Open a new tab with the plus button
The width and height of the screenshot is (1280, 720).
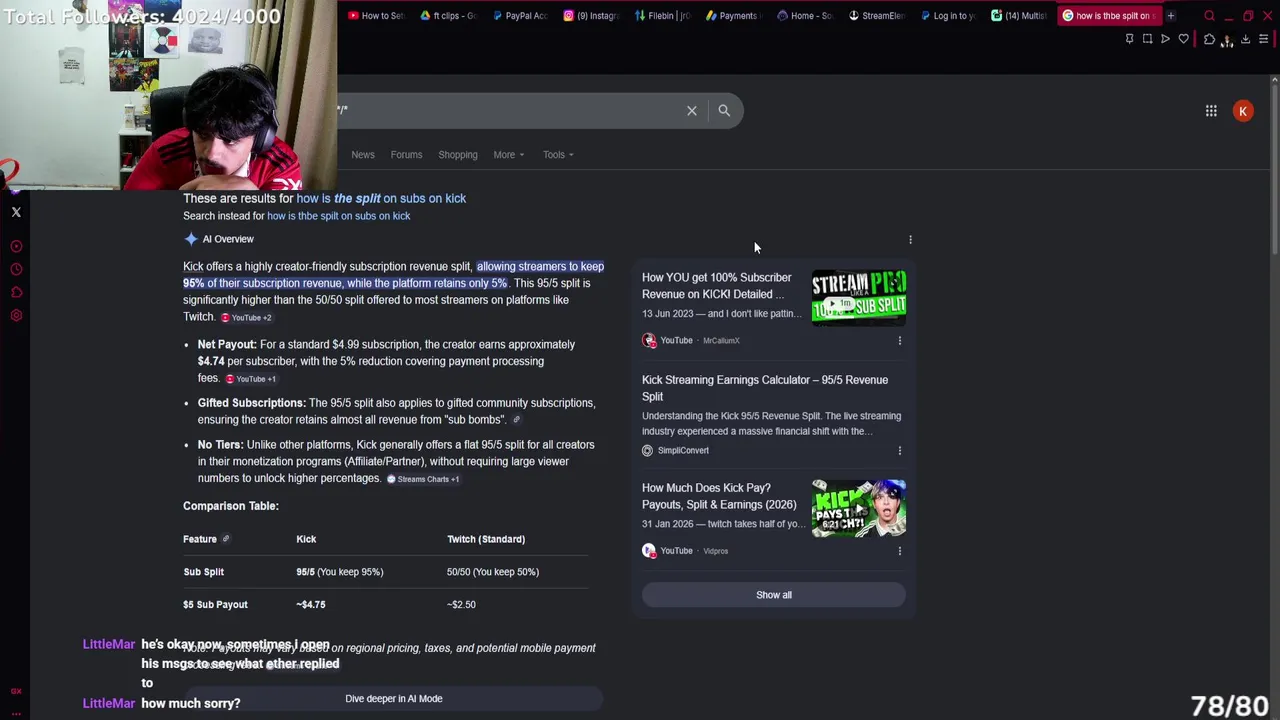[x=1170, y=16]
